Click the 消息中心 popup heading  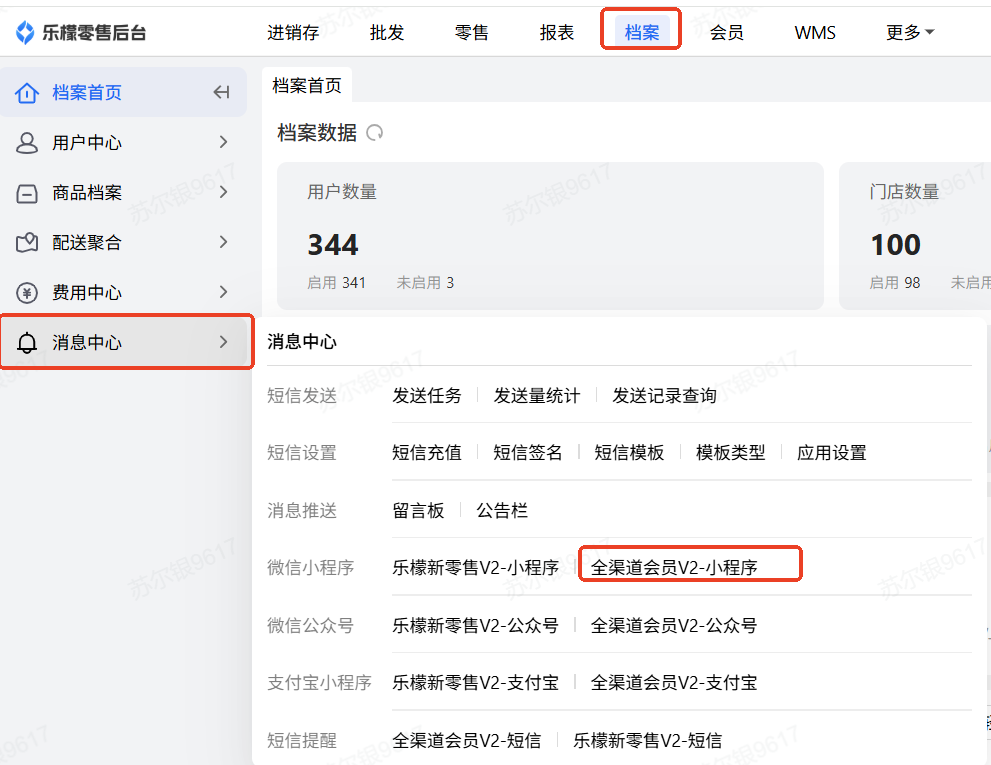click(x=301, y=342)
